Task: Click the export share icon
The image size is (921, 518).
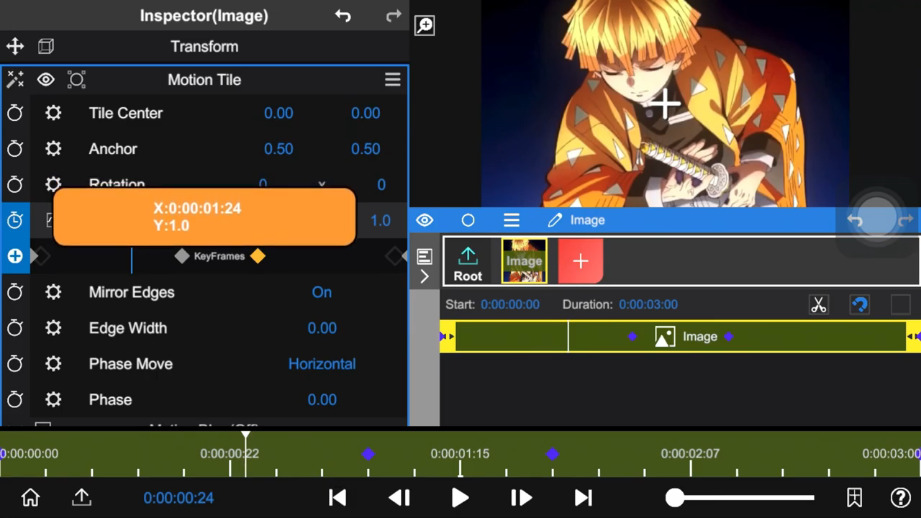Action: [x=82, y=497]
